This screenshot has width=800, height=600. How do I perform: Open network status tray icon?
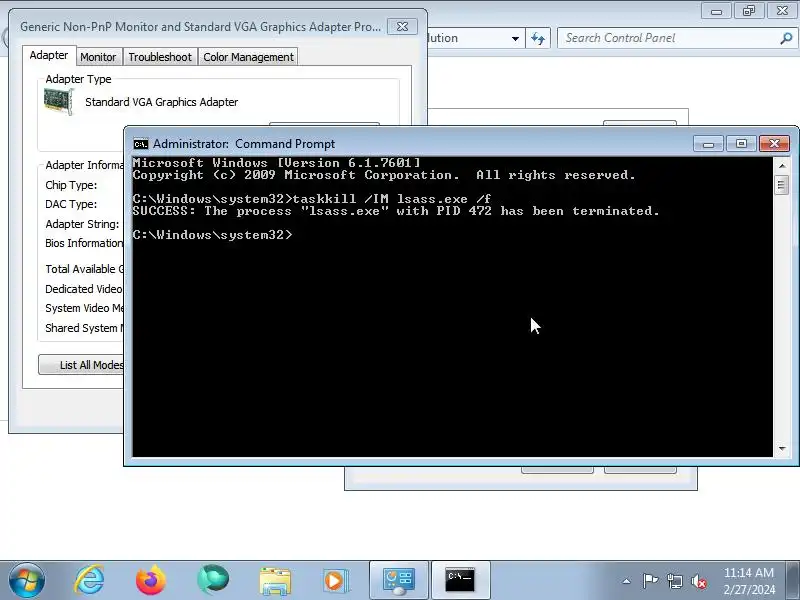coord(674,581)
